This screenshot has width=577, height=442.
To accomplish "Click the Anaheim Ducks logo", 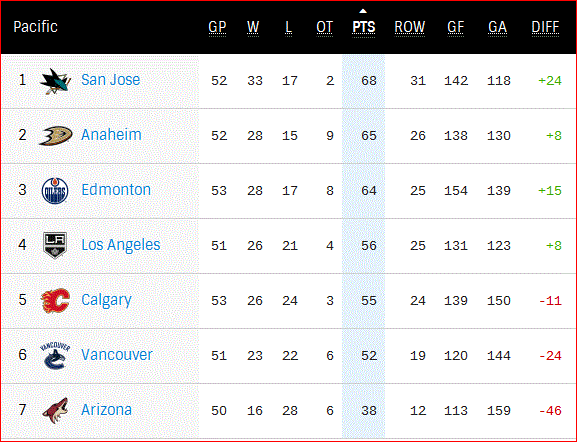I will (55, 135).
